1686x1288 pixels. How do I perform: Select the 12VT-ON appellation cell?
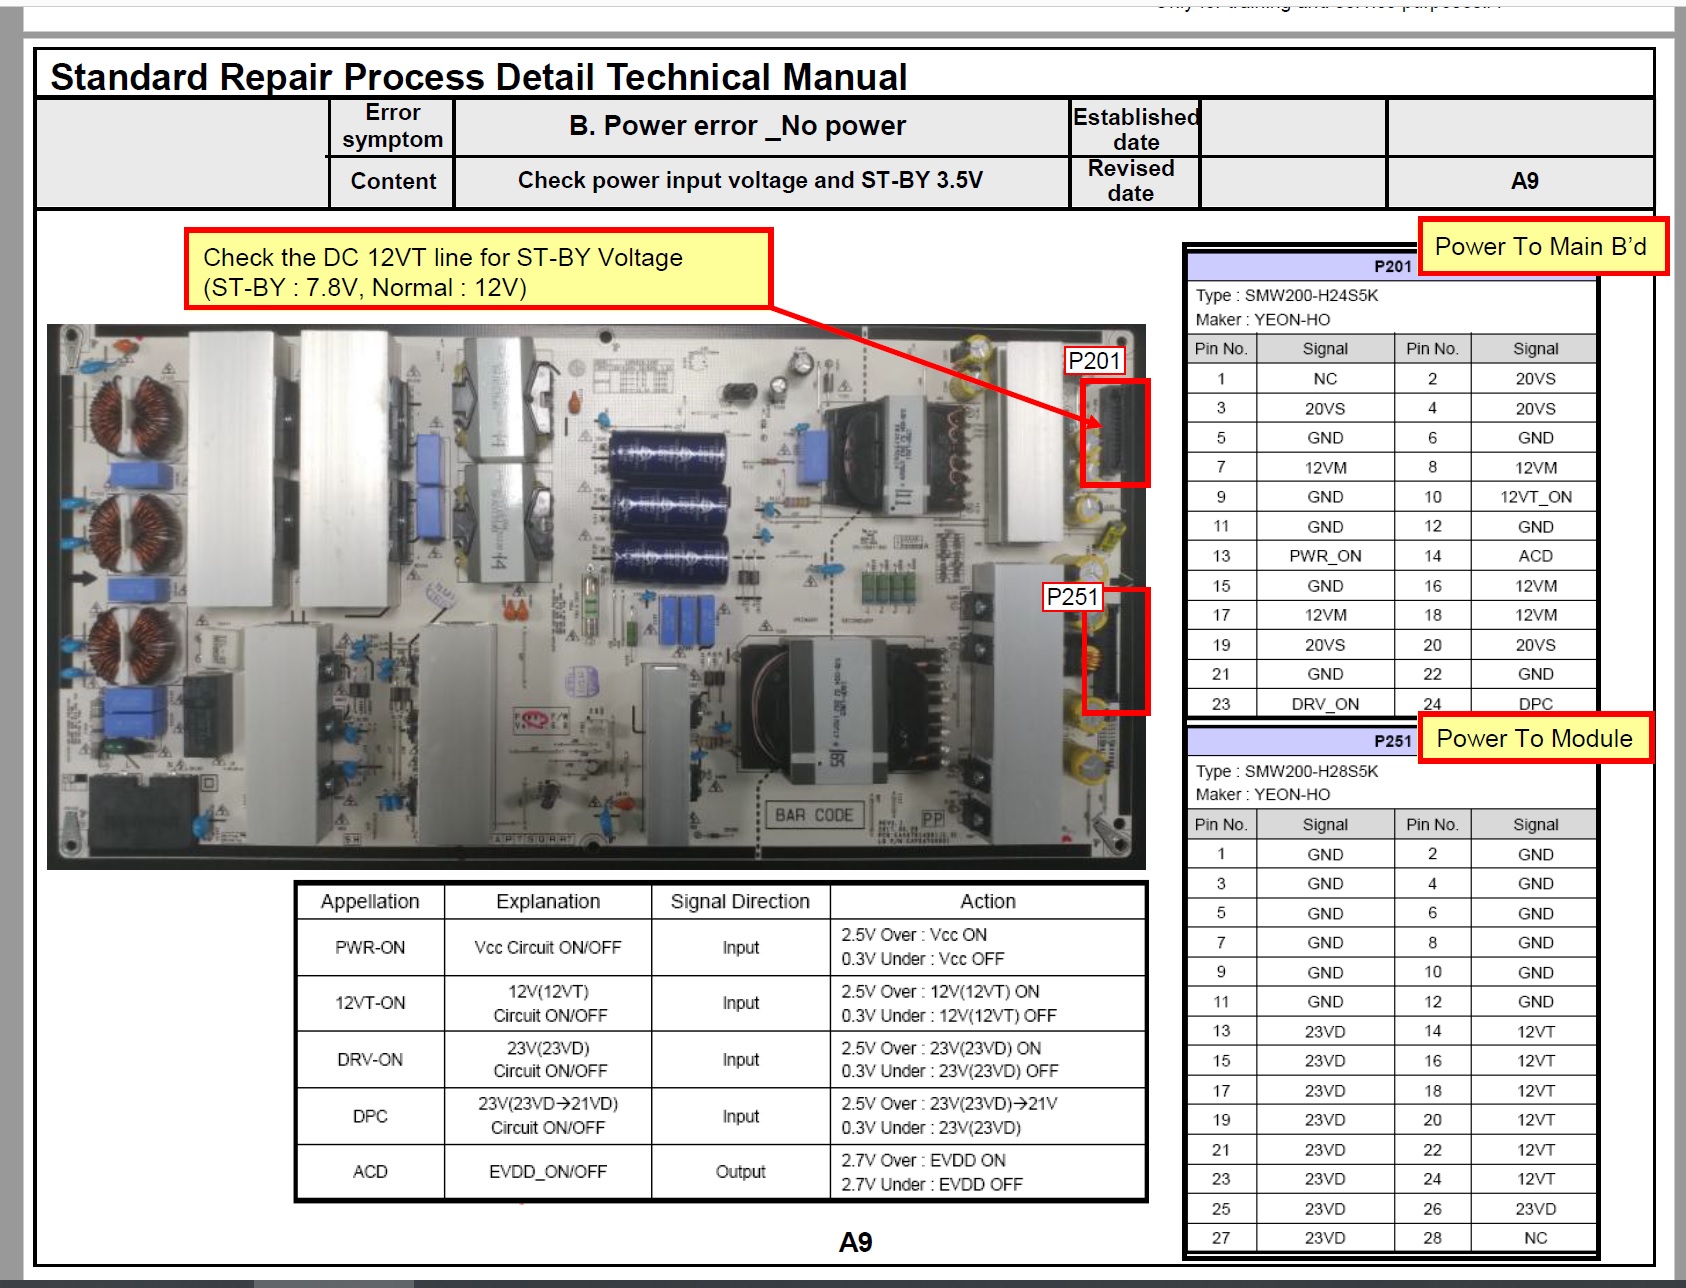click(370, 1003)
